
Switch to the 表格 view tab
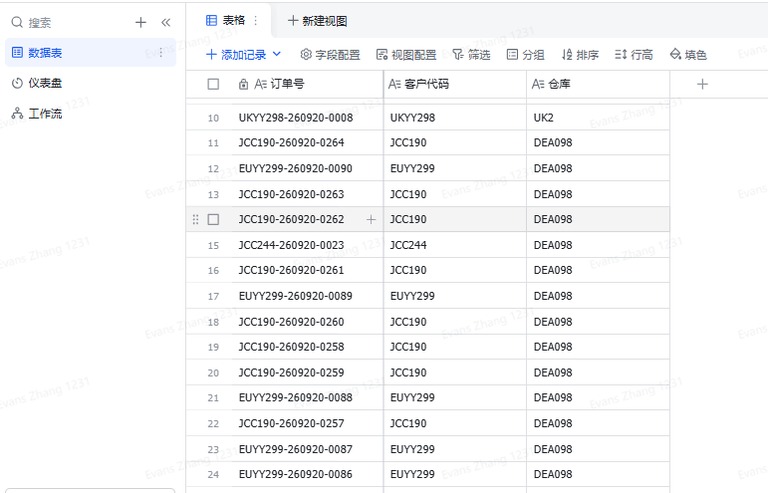point(226,20)
